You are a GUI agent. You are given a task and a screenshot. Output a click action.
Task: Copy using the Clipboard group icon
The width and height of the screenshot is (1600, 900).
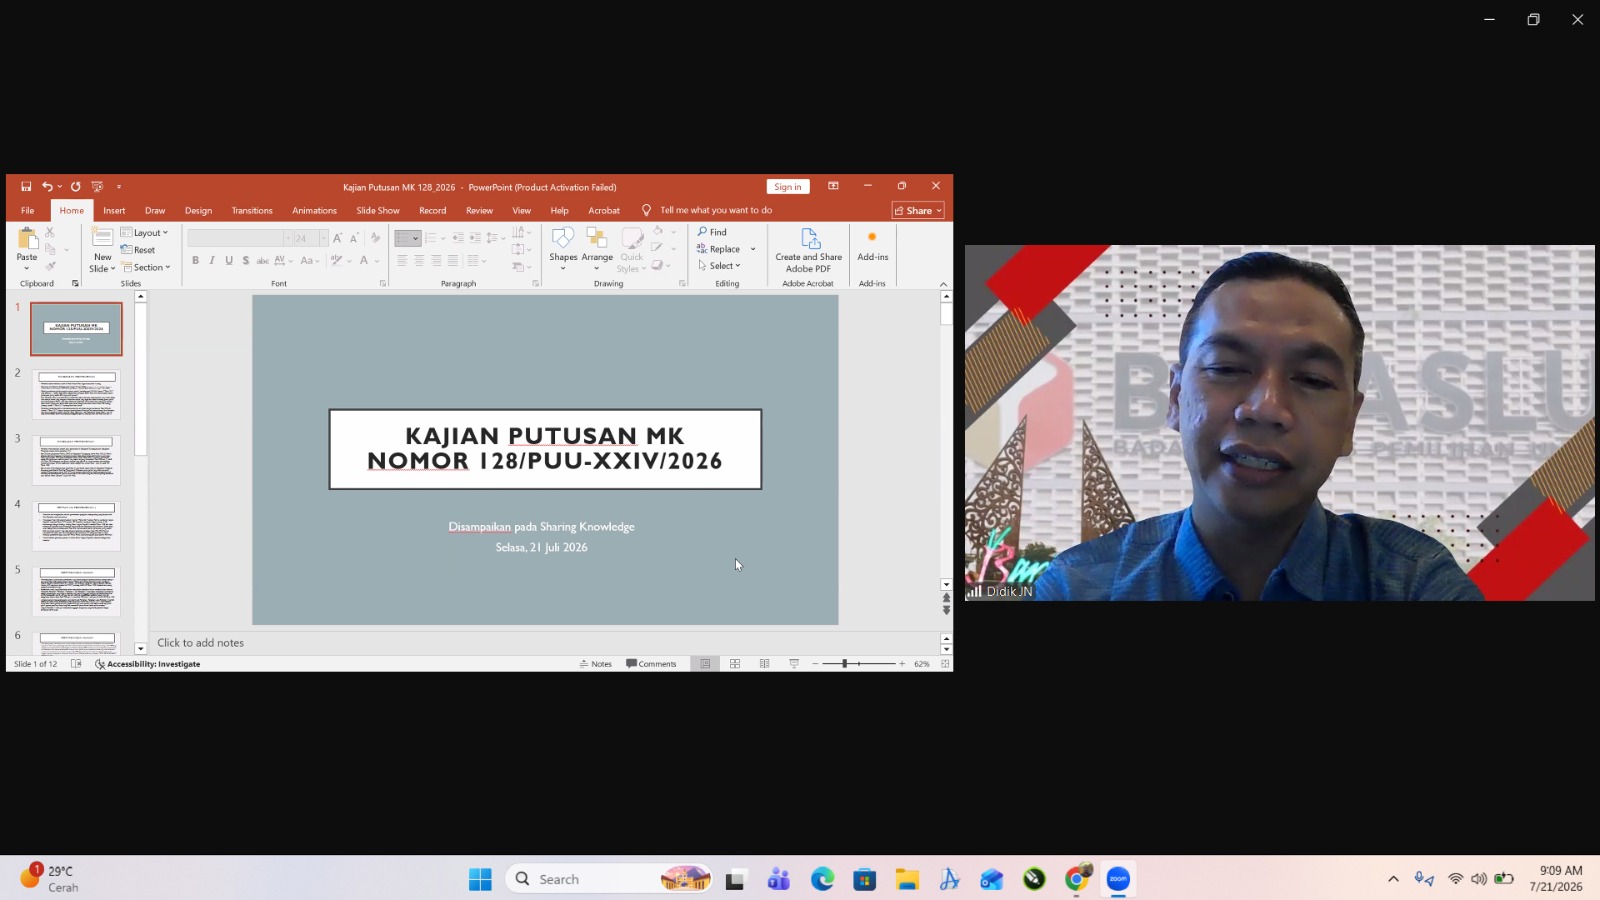50,250
